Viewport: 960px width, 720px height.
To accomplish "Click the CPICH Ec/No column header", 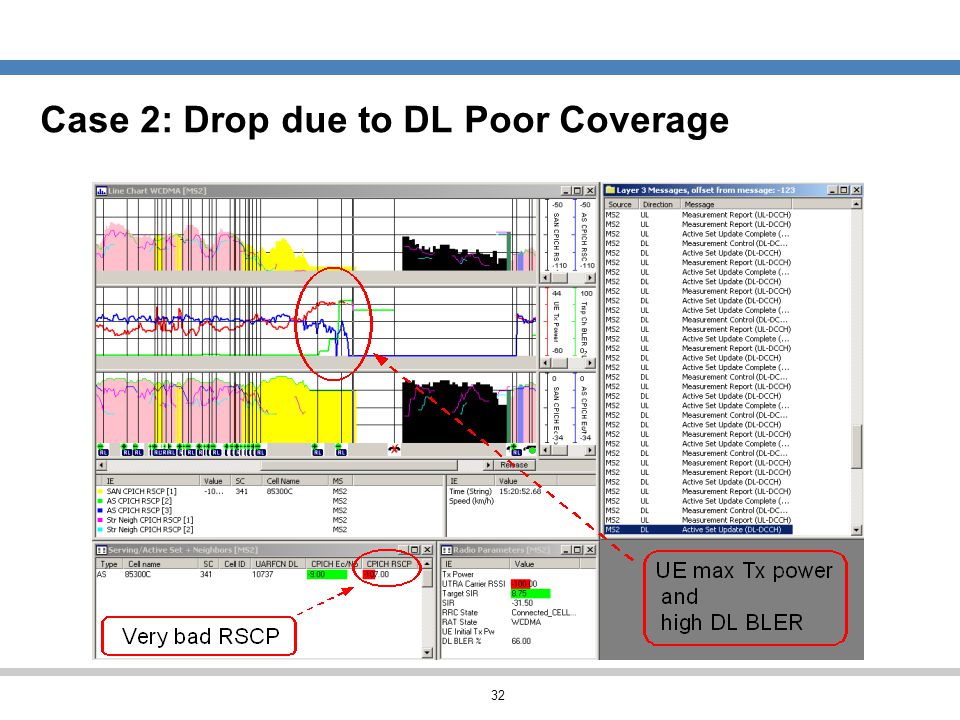I will (x=332, y=564).
